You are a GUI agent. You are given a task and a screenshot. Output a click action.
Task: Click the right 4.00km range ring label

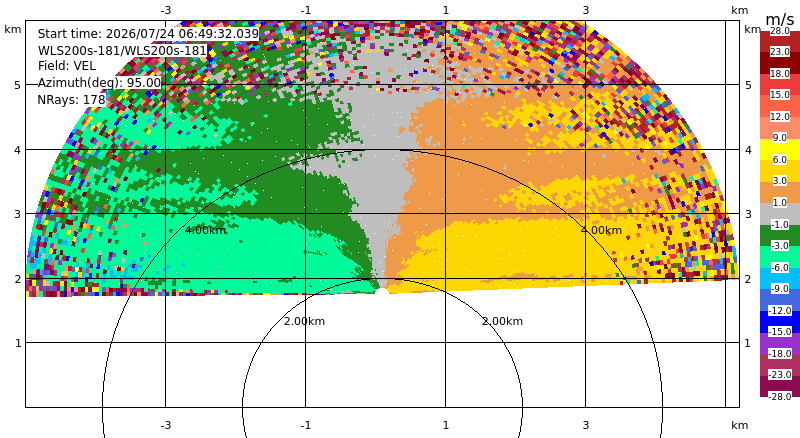(602, 230)
